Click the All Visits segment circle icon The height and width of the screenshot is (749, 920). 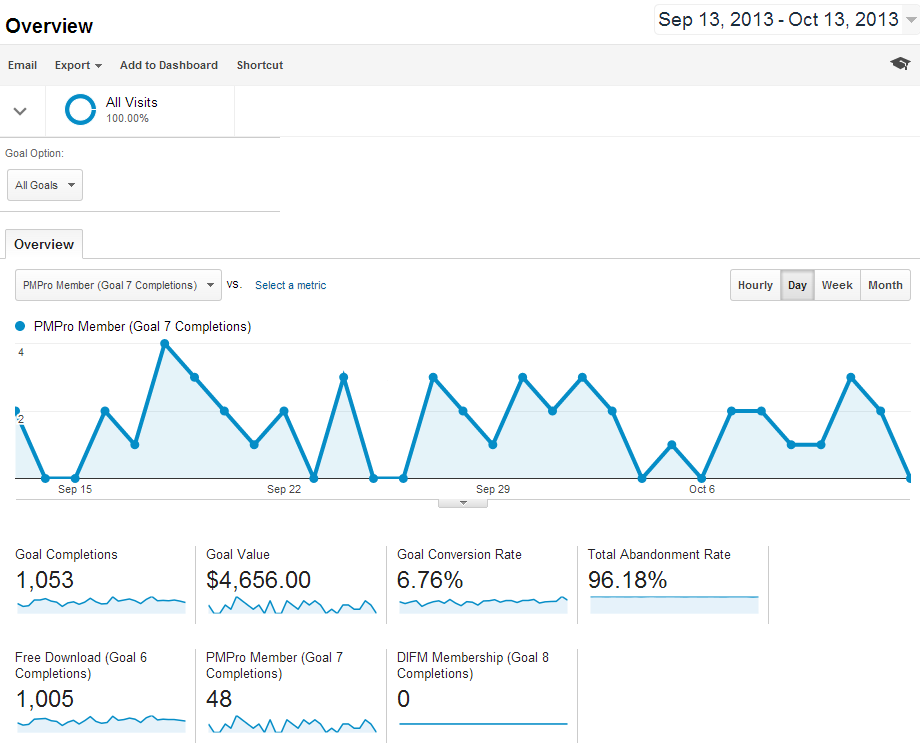(80, 110)
